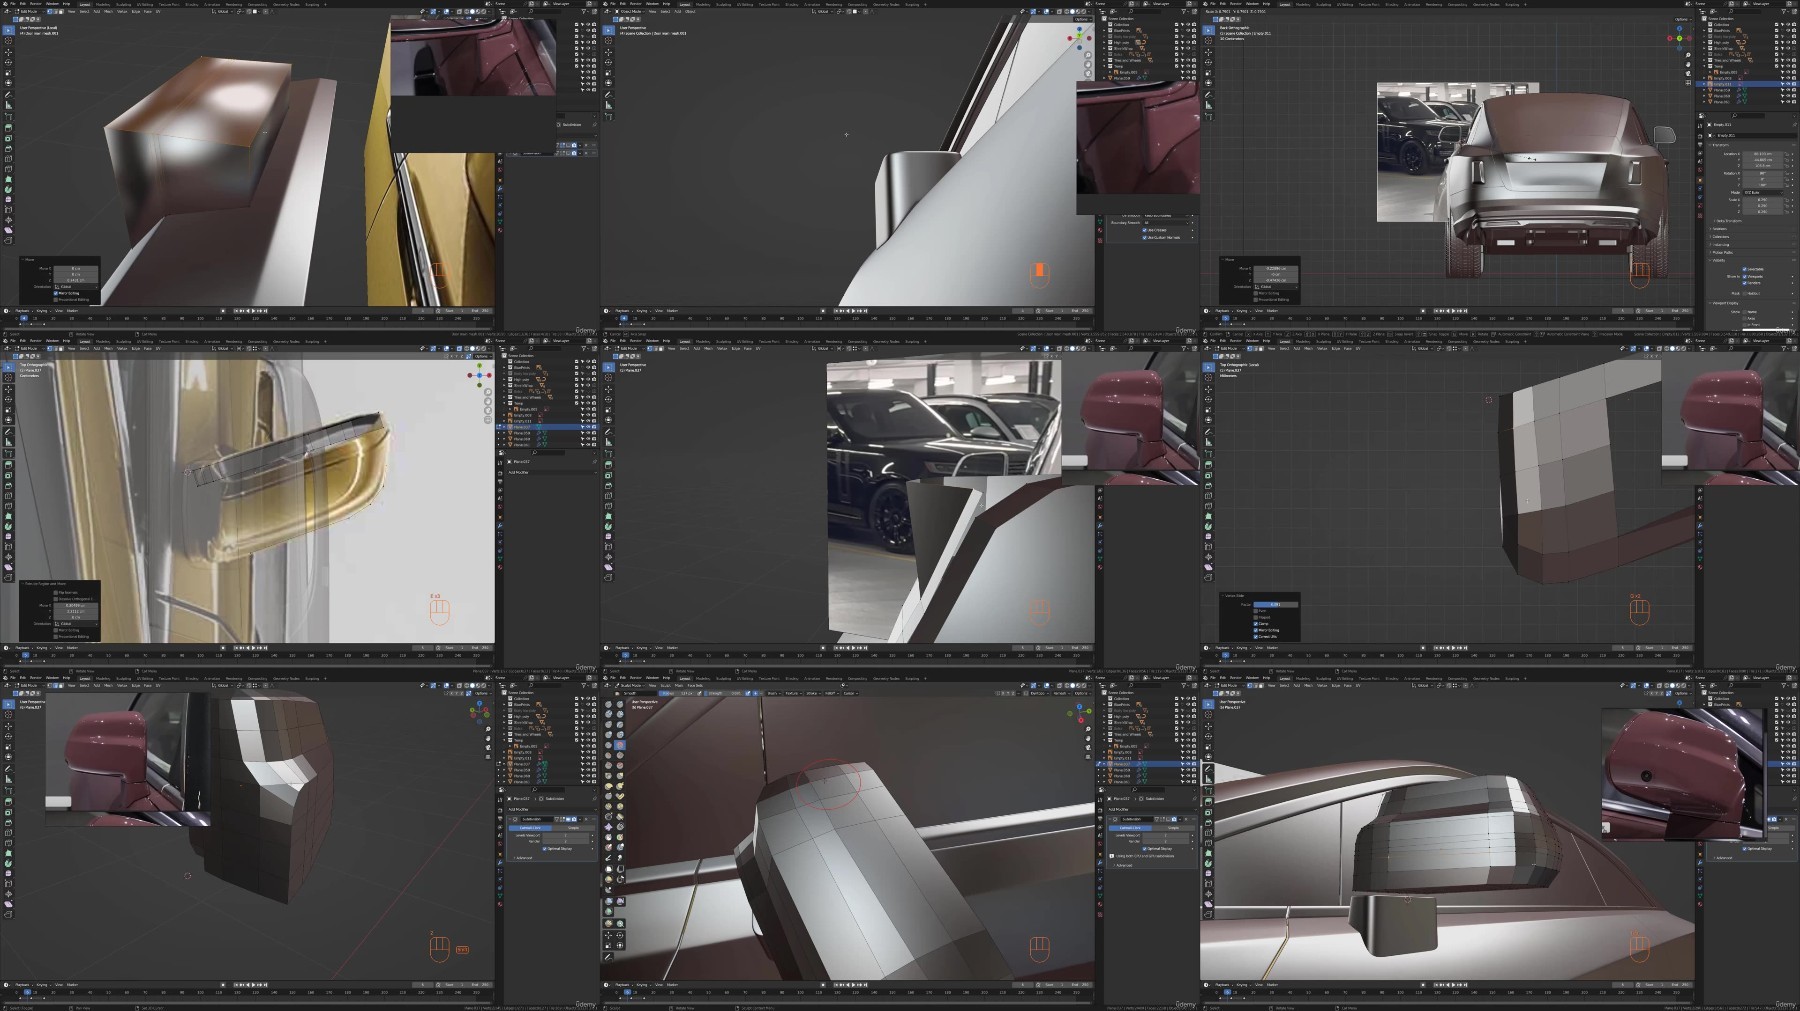Open Face Sets menu in sculpt window

coord(695,685)
